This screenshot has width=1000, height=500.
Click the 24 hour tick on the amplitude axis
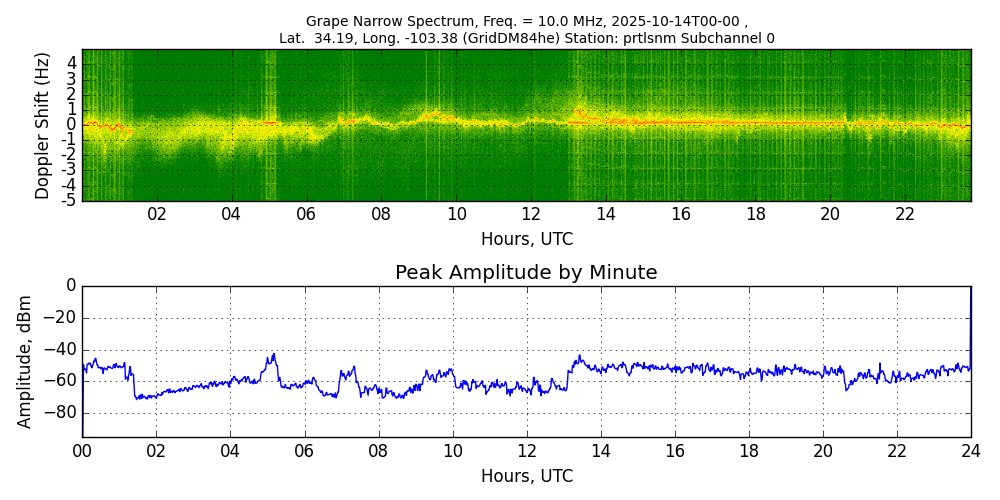(x=970, y=451)
